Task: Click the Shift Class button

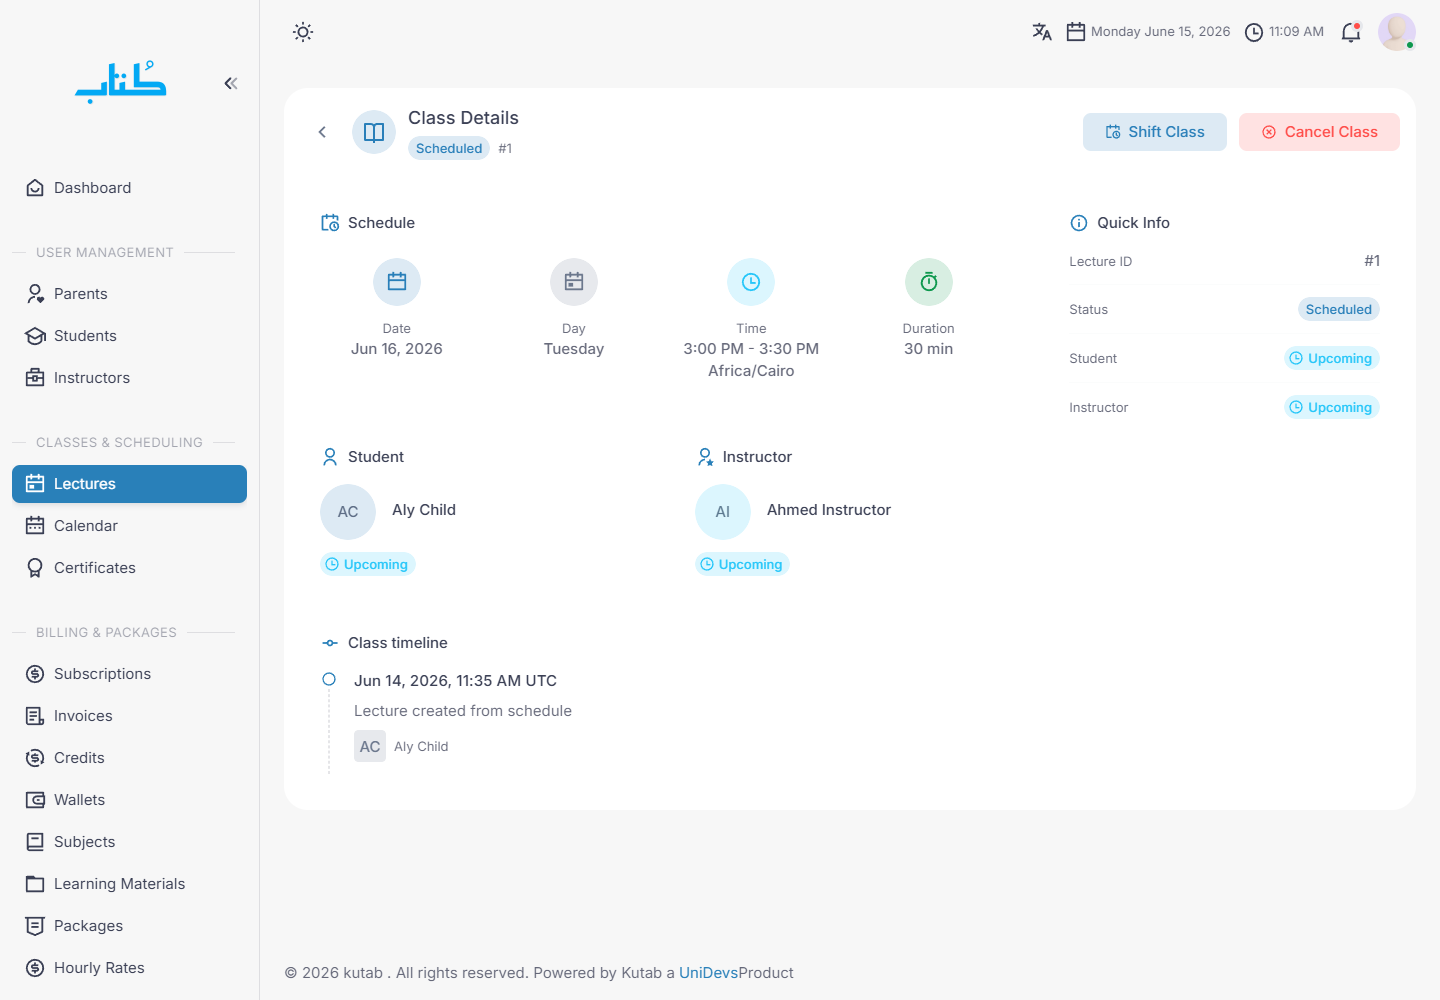Action: coord(1155,132)
